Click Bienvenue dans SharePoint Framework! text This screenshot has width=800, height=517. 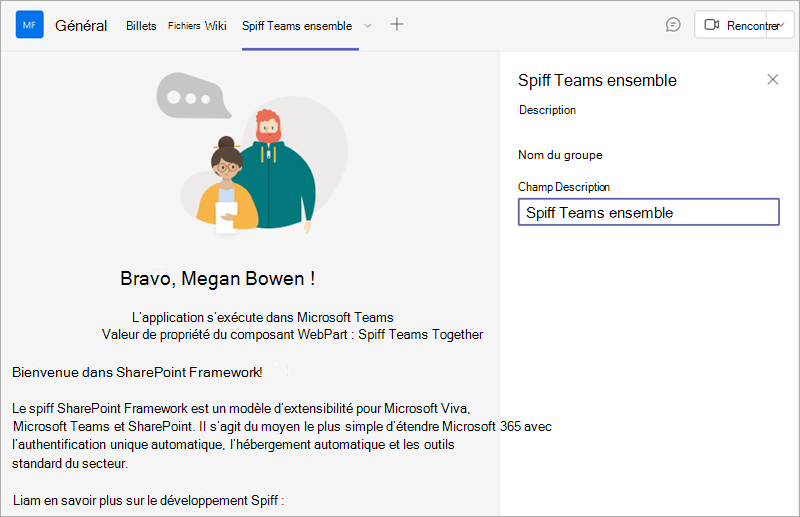tap(137, 373)
